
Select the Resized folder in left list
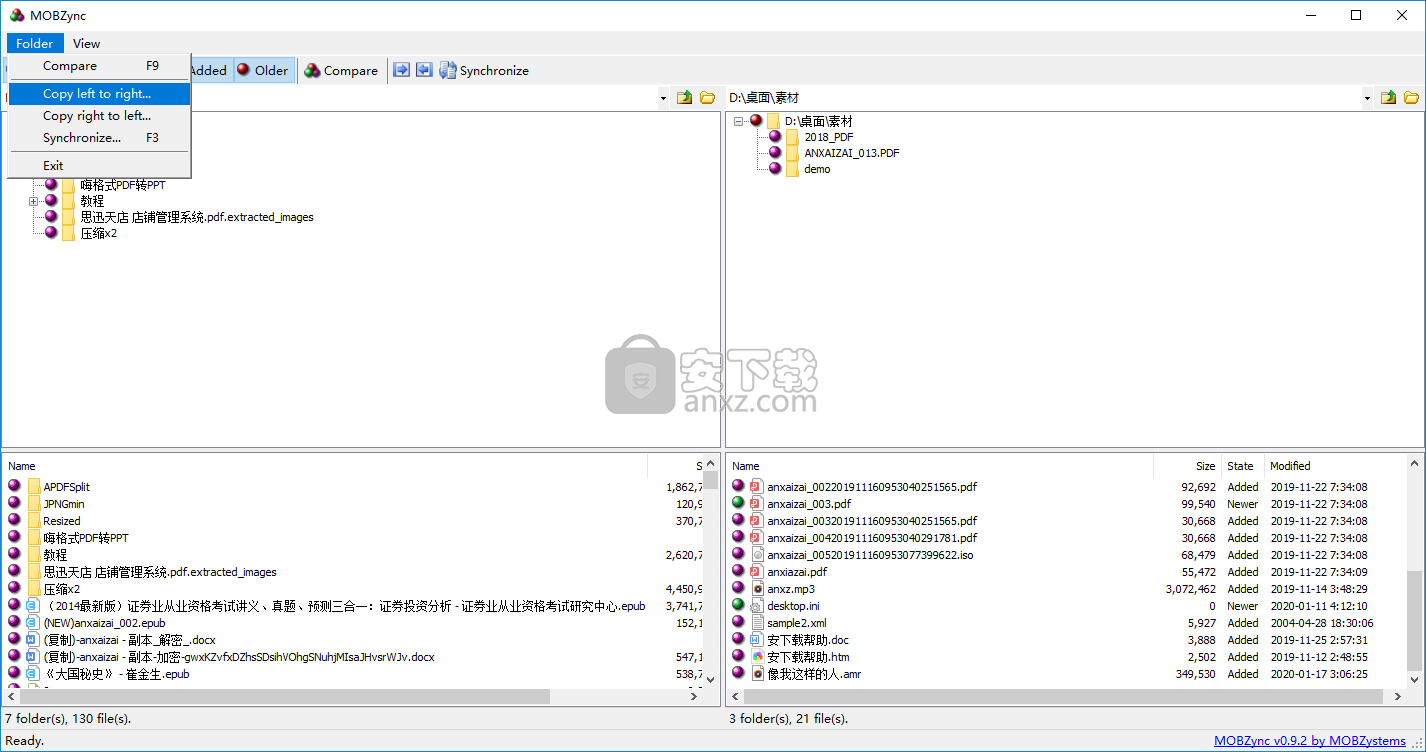tap(62, 521)
